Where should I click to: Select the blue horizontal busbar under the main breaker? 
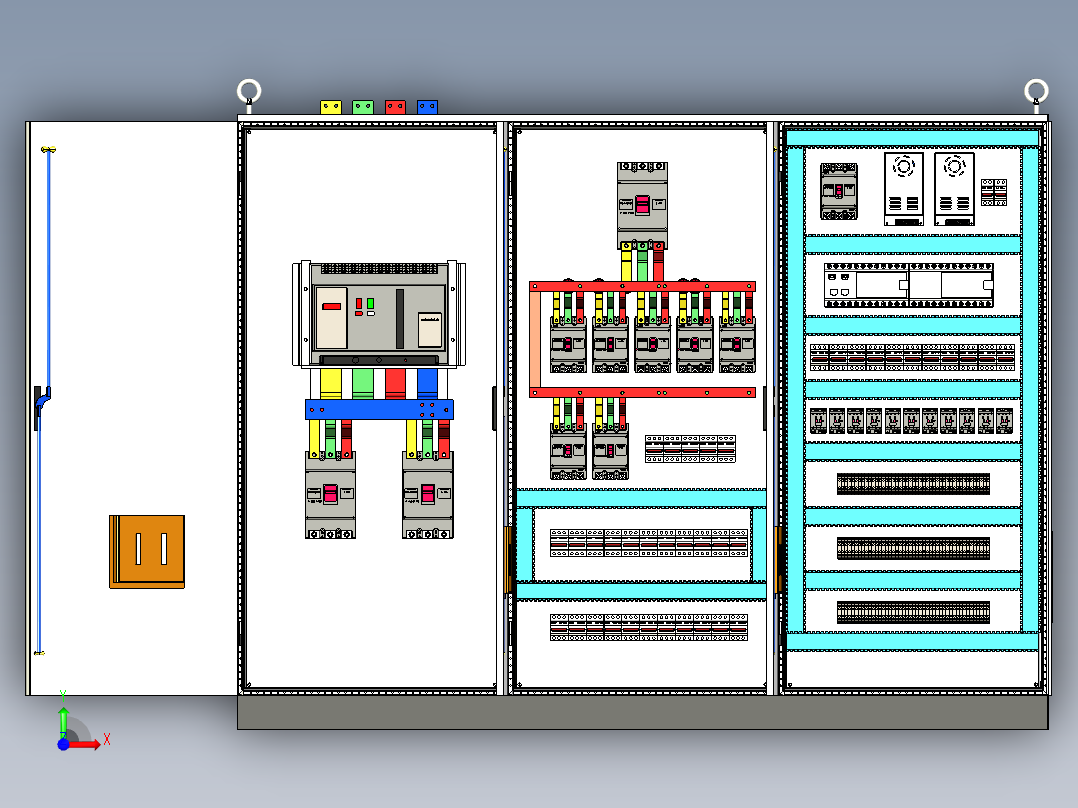(380, 409)
